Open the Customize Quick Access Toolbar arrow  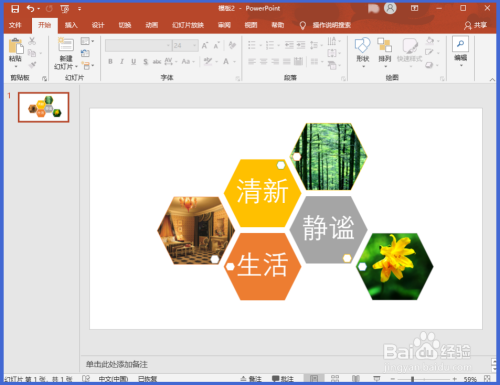tap(79, 9)
